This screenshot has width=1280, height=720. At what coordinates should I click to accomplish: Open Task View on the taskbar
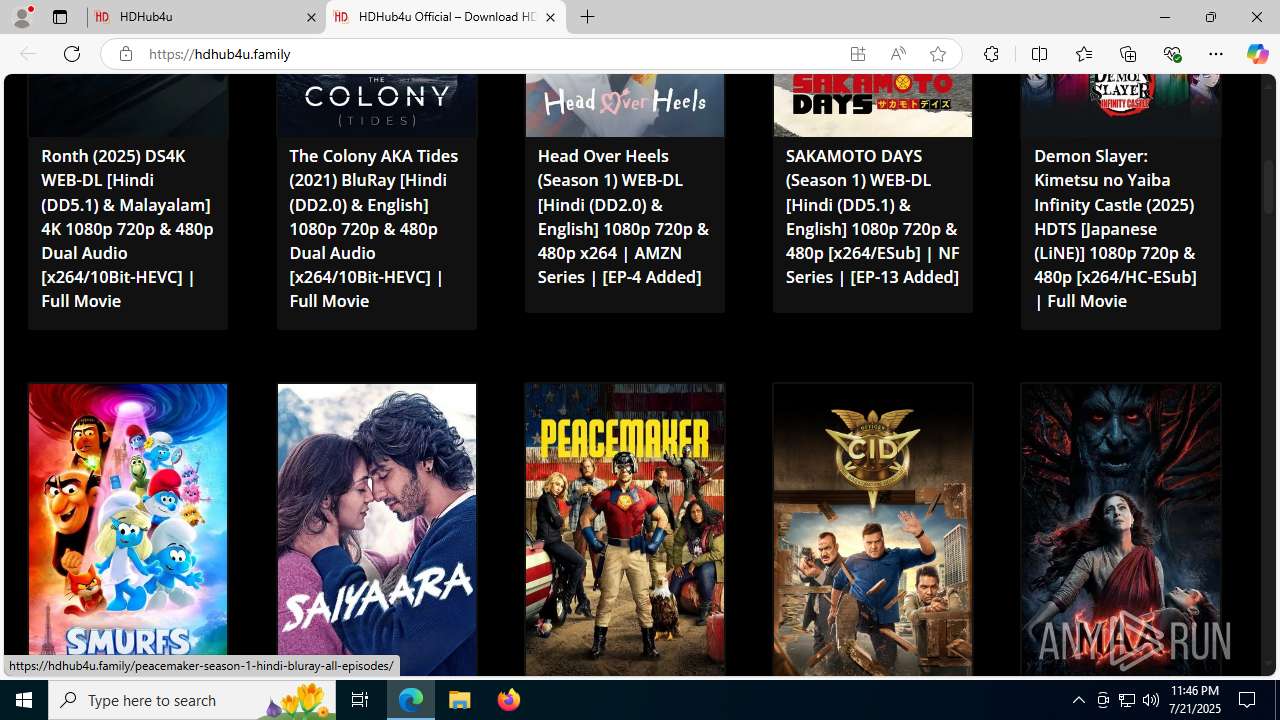click(x=360, y=700)
